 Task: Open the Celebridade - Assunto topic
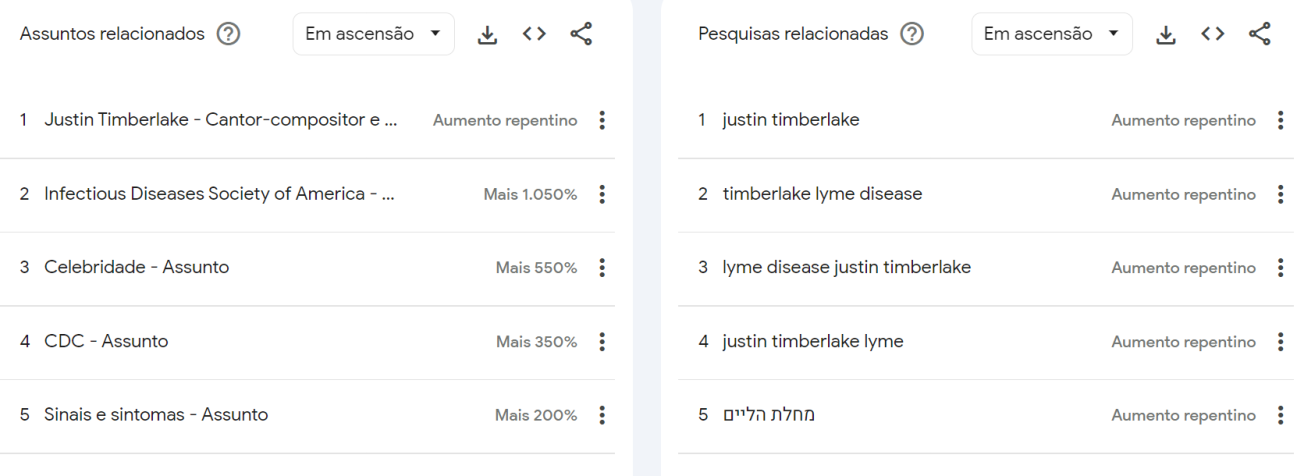pos(136,267)
